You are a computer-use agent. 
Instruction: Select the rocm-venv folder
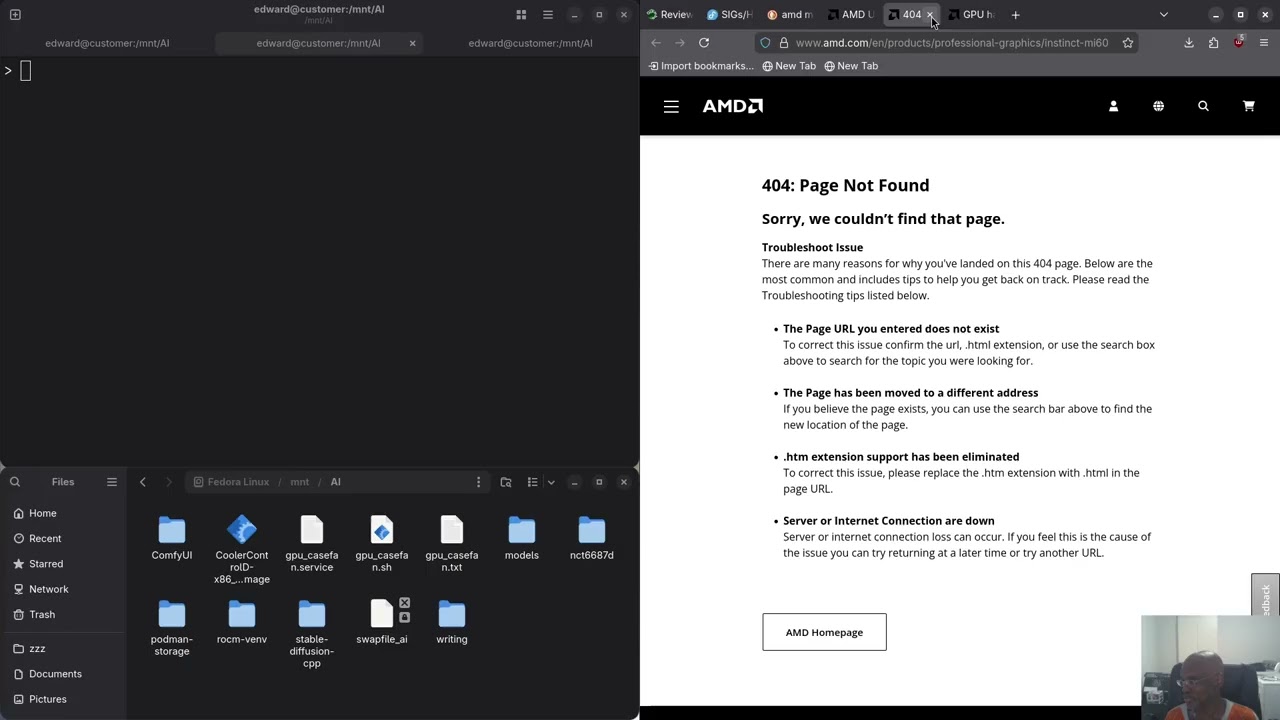242,622
